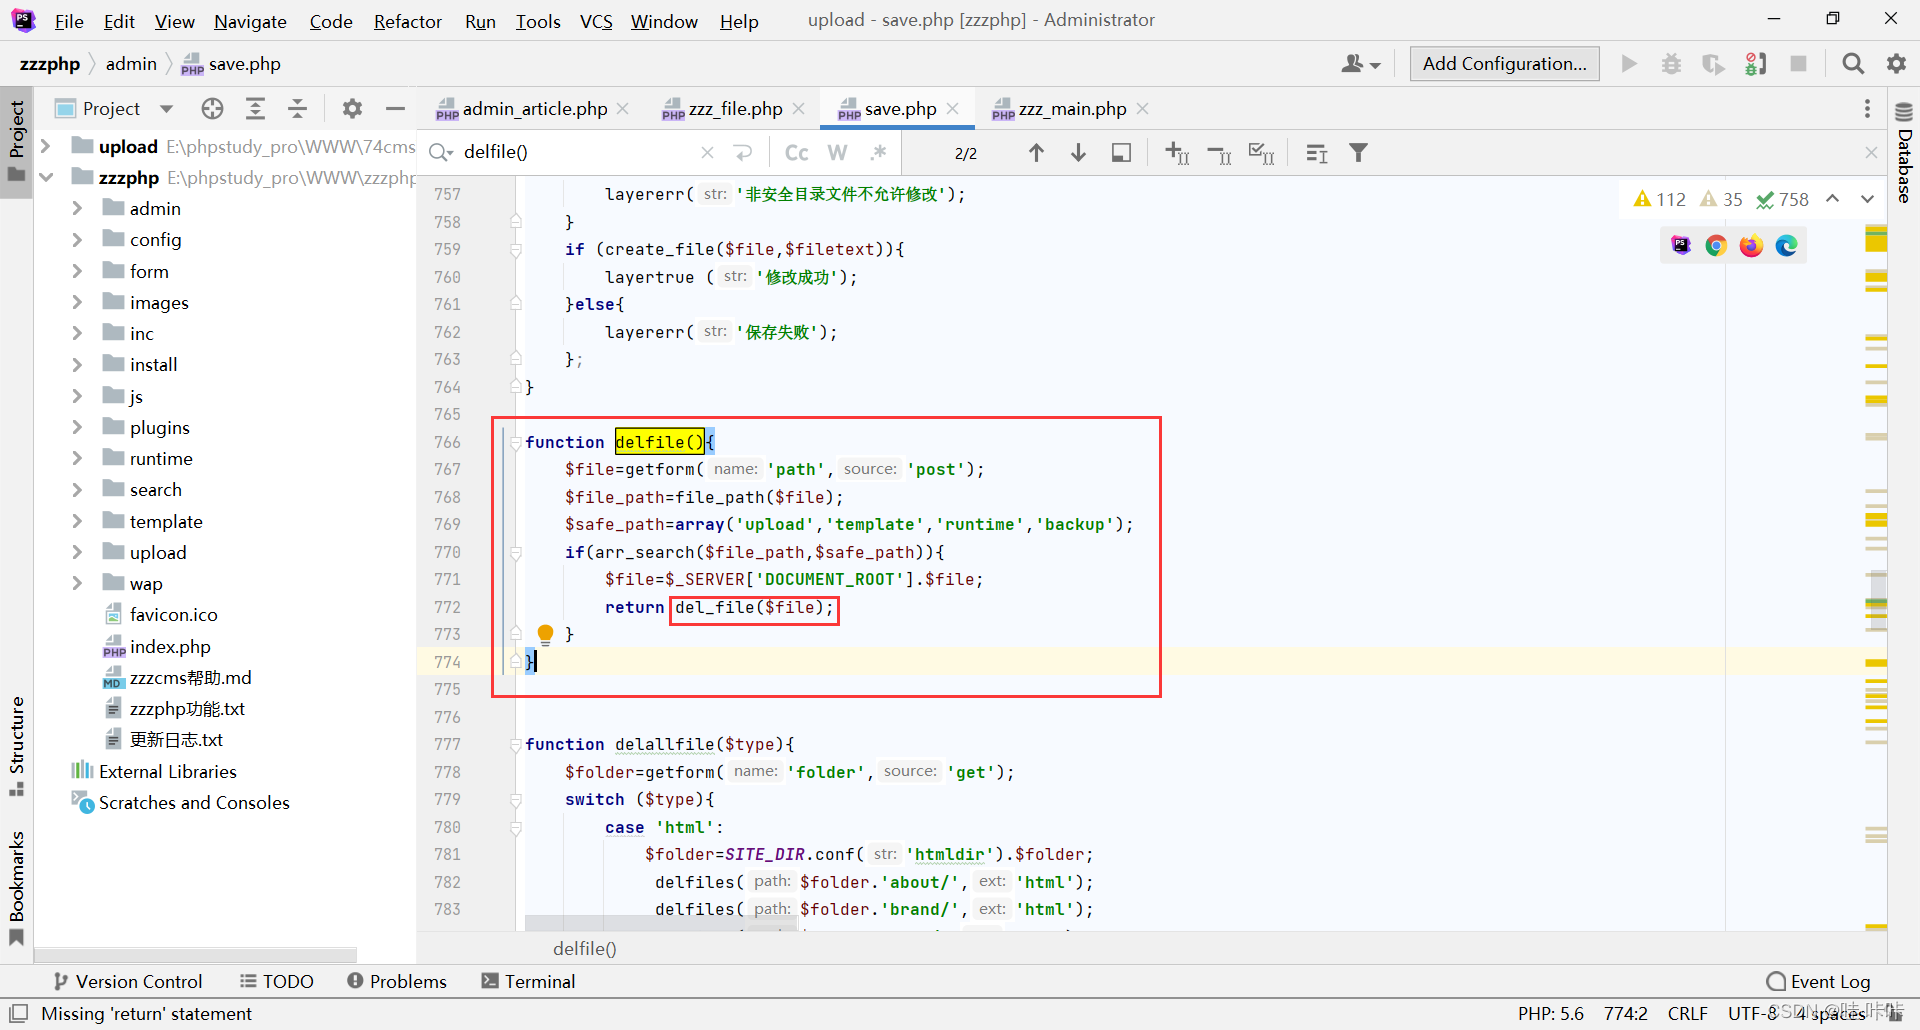Add selection for next occurrence
The width and height of the screenshot is (1920, 1030).
pyautogui.click(x=1177, y=152)
